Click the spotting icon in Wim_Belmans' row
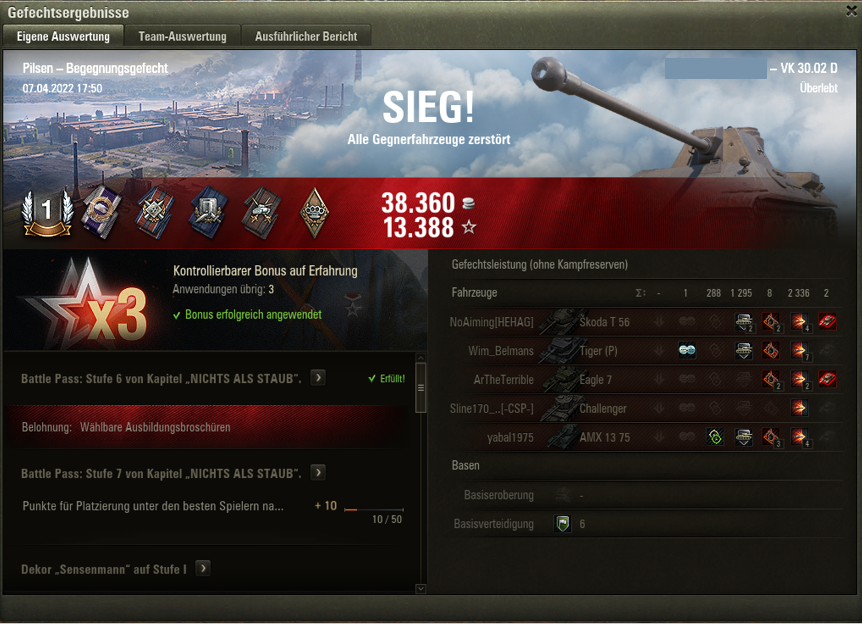862x624 pixels. coord(687,350)
